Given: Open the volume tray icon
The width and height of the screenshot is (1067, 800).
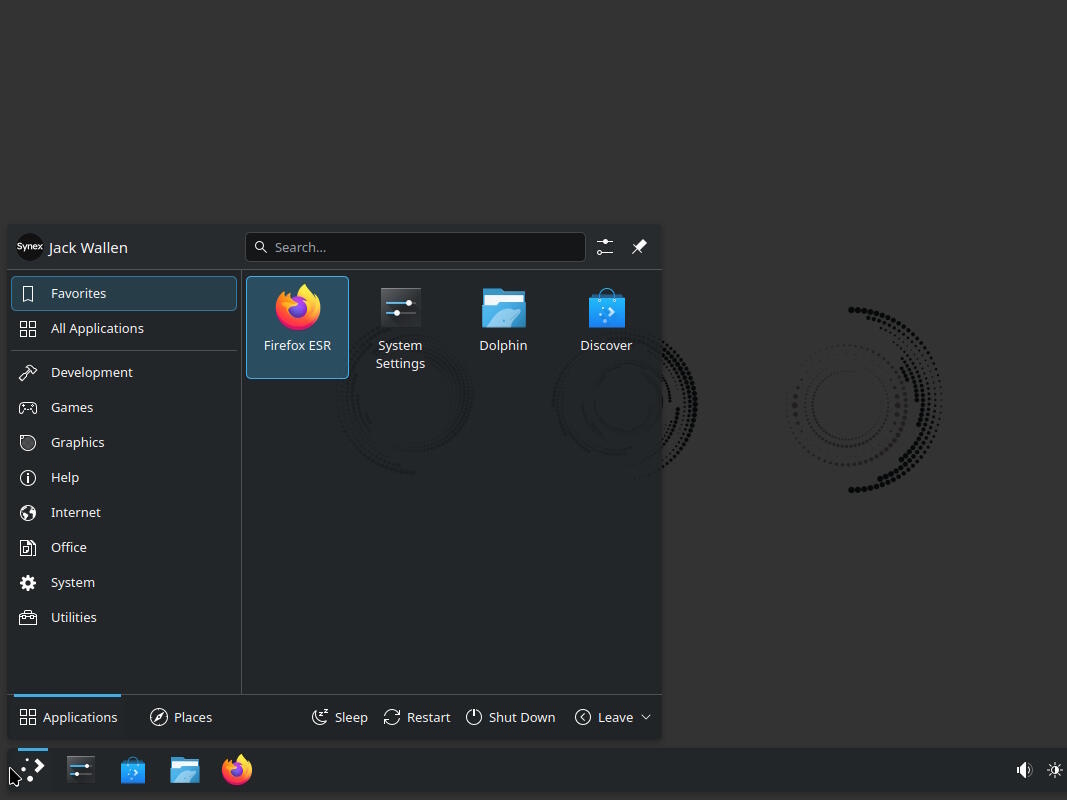Looking at the screenshot, I should (x=1024, y=770).
